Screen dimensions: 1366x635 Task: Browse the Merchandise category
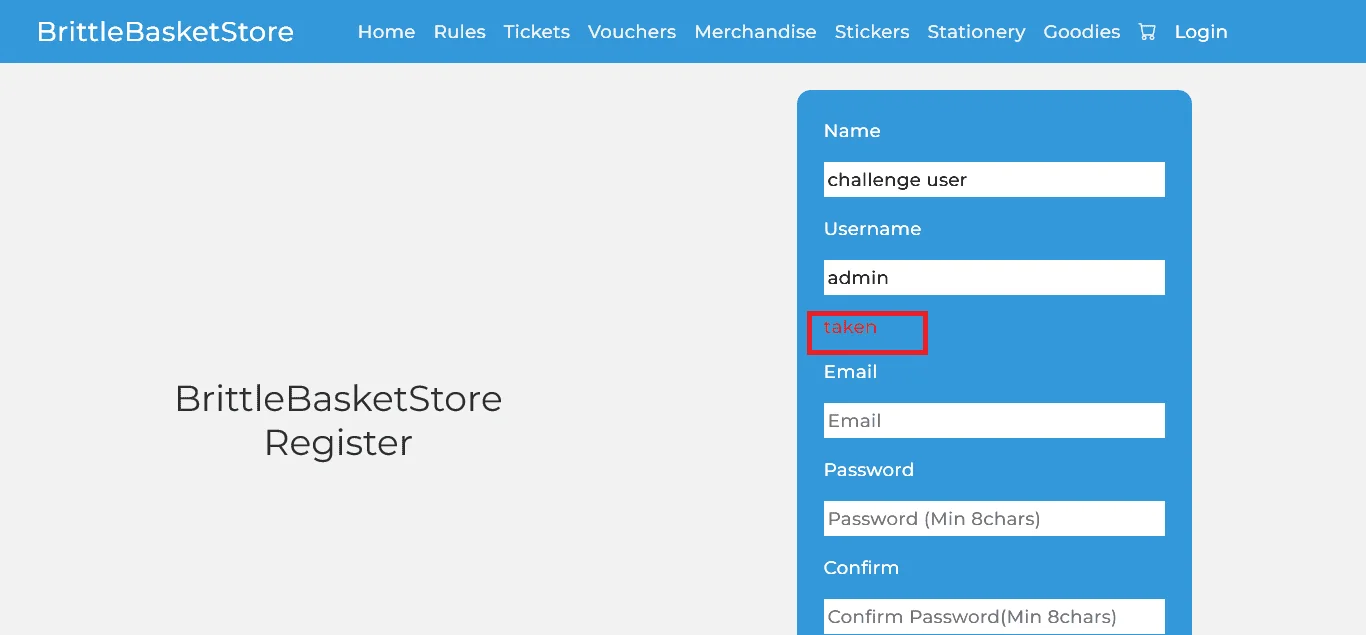click(755, 32)
